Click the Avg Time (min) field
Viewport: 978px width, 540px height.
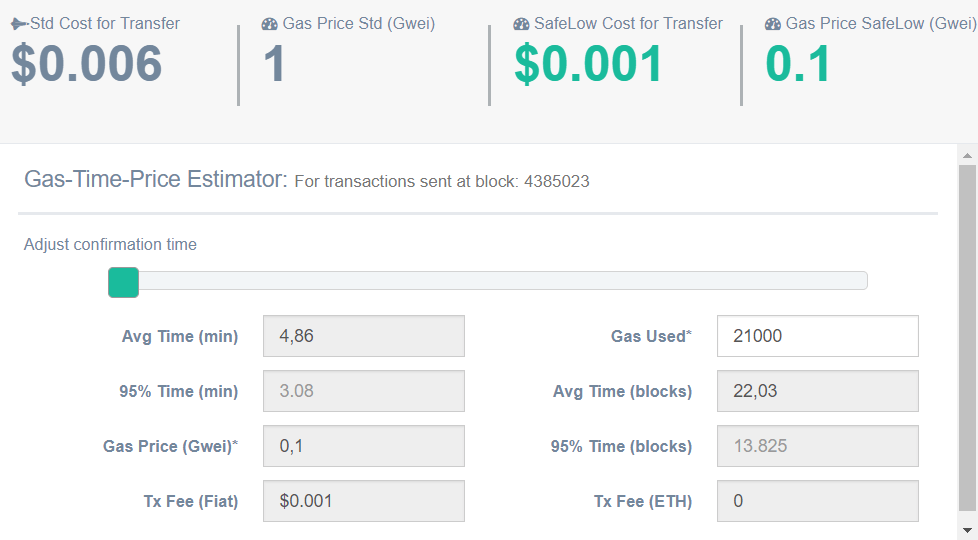coord(363,336)
